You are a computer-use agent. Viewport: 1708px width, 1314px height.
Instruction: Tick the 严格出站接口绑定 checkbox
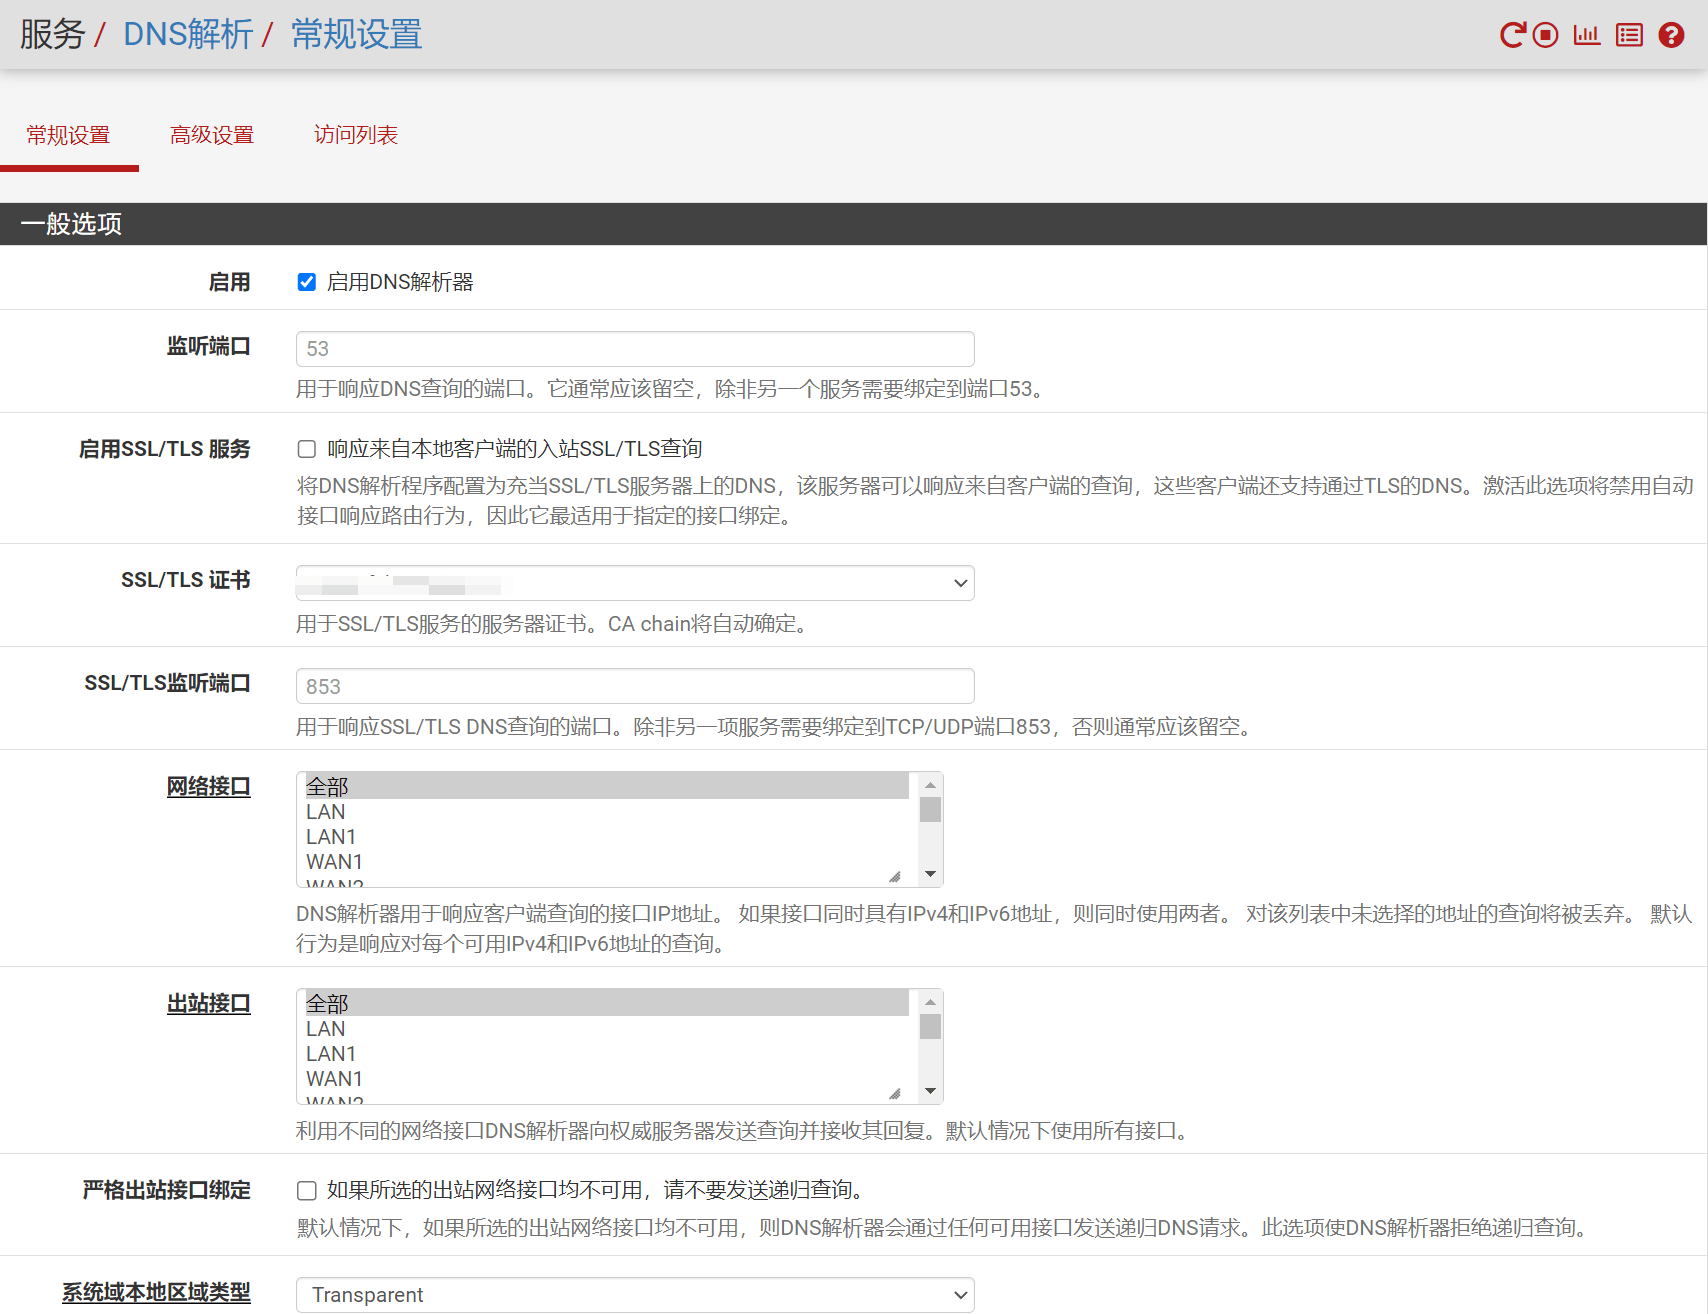tap(307, 1190)
